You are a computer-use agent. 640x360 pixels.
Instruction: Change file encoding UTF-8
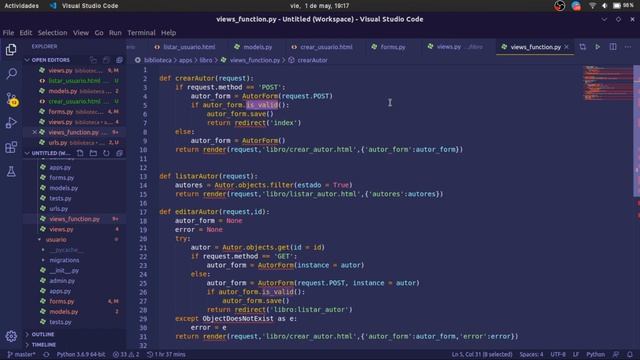tap(558, 354)
